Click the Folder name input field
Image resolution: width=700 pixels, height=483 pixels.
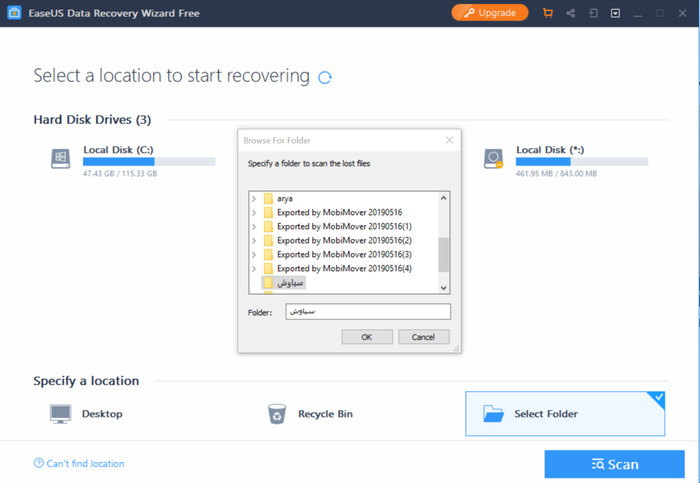click(368, 312)
